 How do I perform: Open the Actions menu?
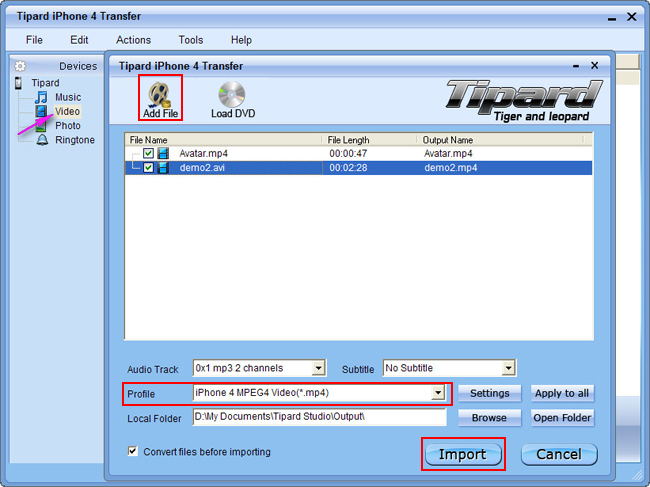tap(133, 40)
